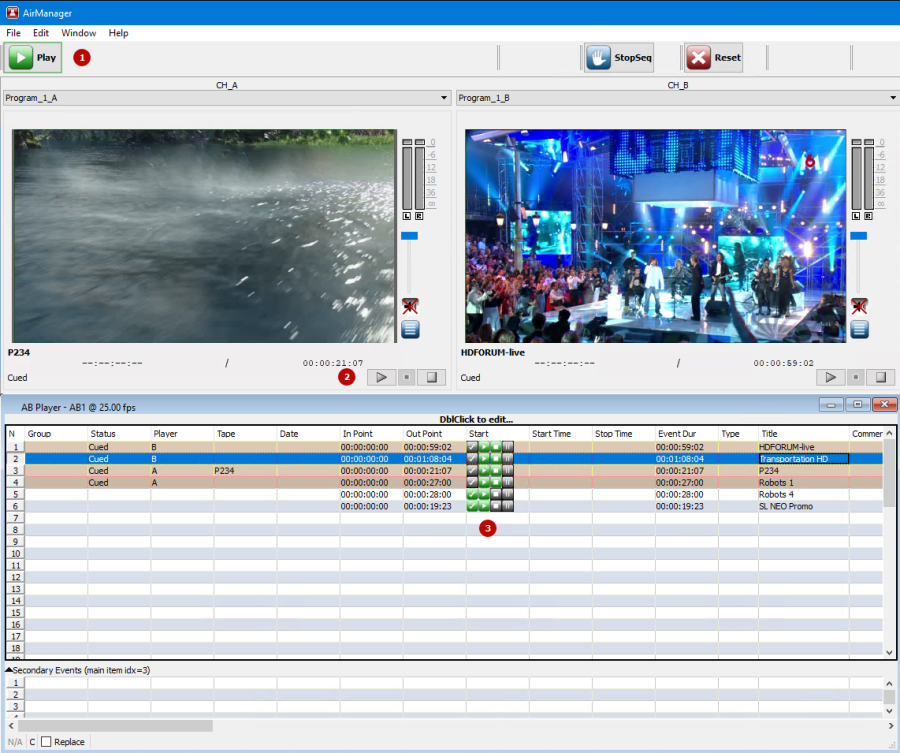The width and height of the screenshot is (900, 753).
Task: Click the L audio channel button on CH_A
Action: tap(407, 216)
